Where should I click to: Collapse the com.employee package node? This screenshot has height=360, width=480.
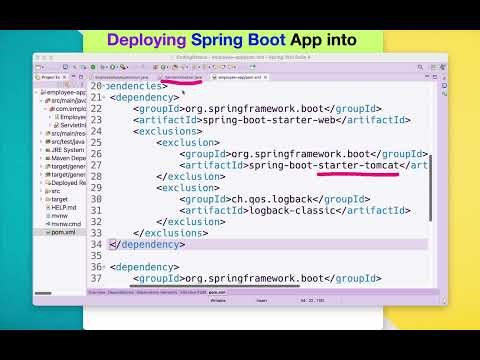(x=45, y=109)
